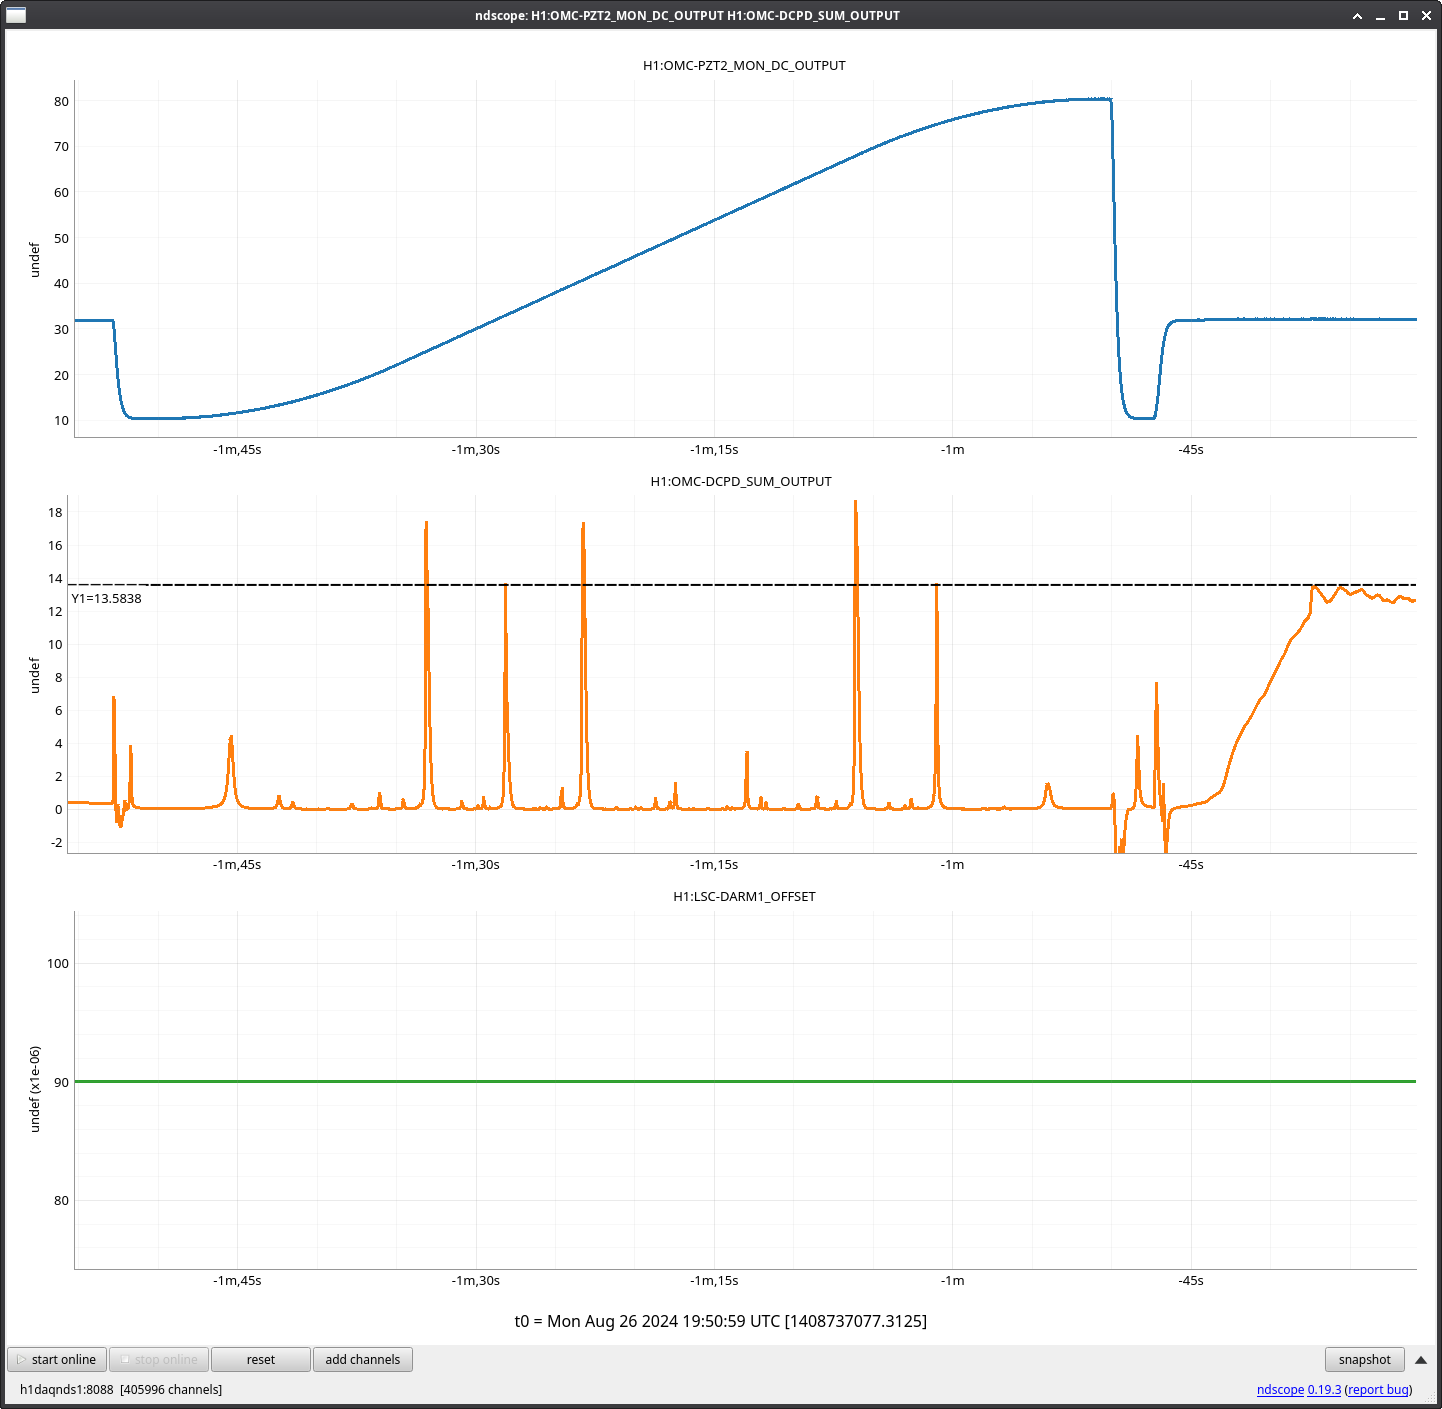The image size is (1442, 1409).
Task: Click the stop online button
Action: point(159,1359)
